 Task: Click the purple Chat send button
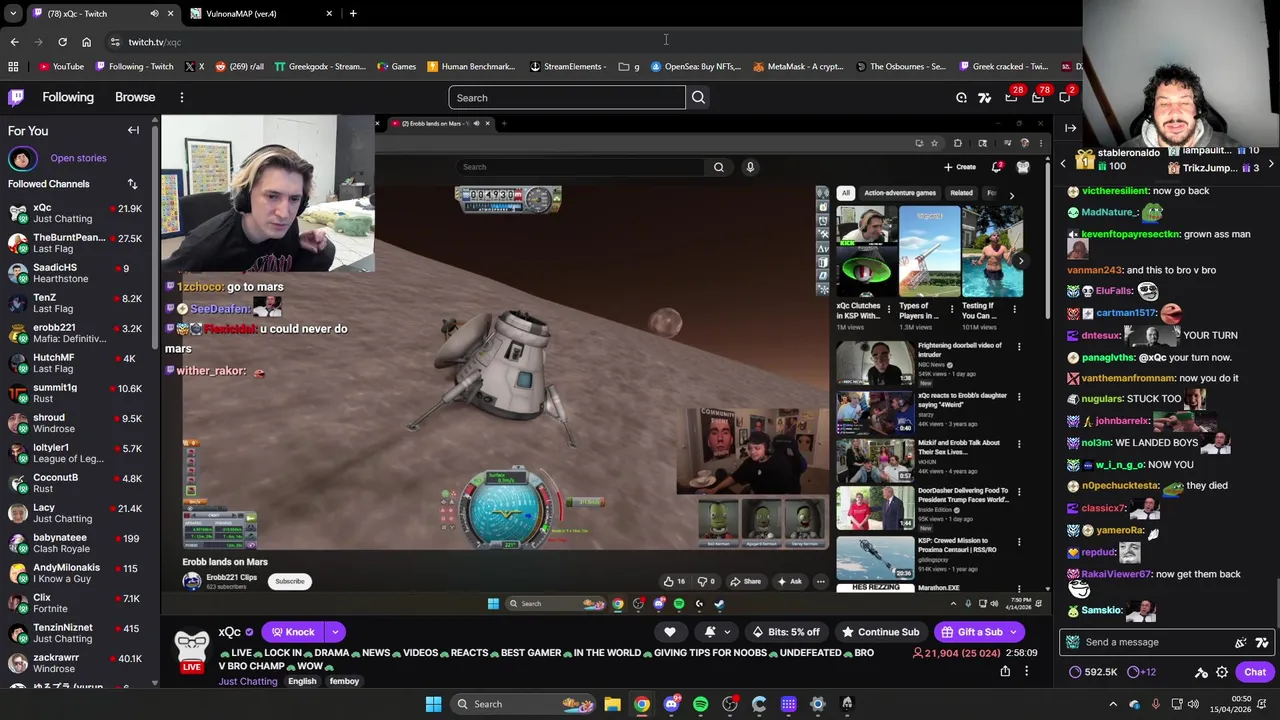point(1255,672)
